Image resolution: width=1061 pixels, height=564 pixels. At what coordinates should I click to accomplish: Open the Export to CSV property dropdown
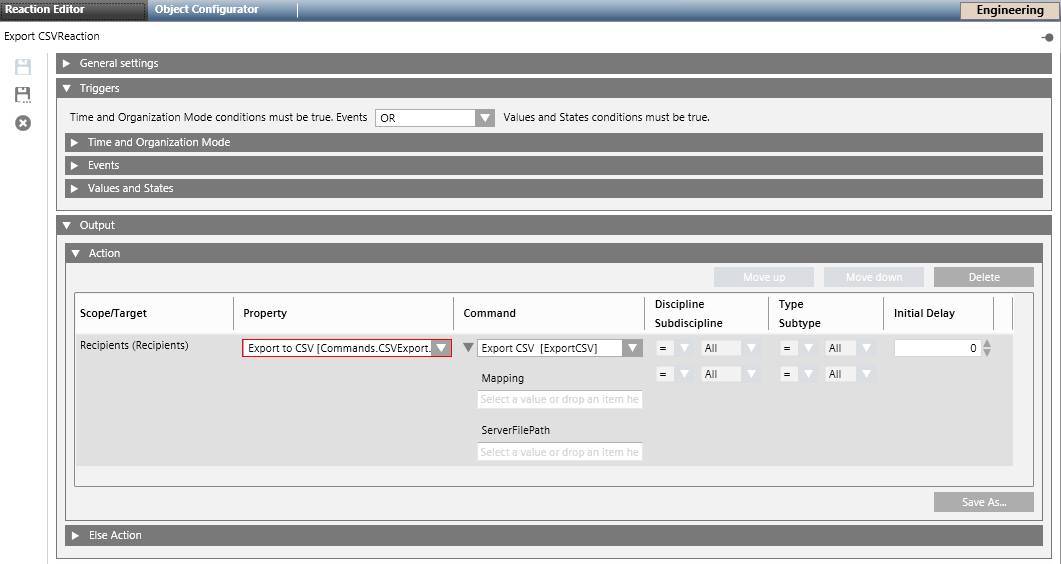click(x=441, y=348)
